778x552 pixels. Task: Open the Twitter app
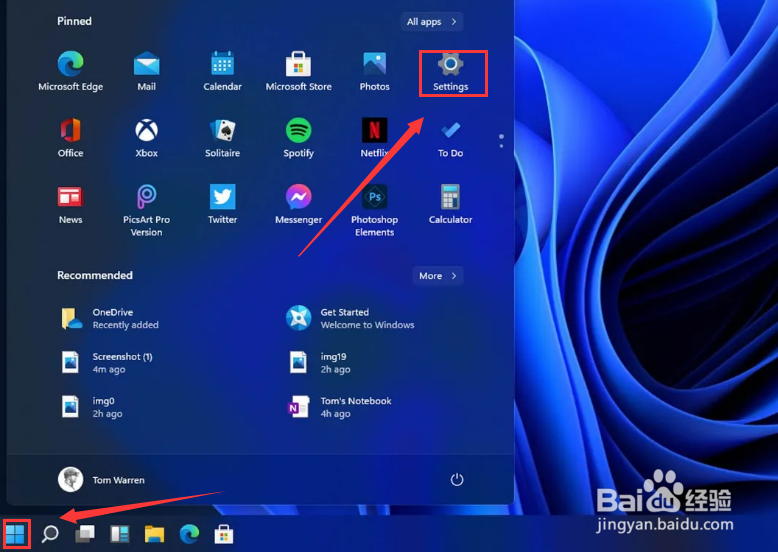pyautogui.click(x=222, y=204)
